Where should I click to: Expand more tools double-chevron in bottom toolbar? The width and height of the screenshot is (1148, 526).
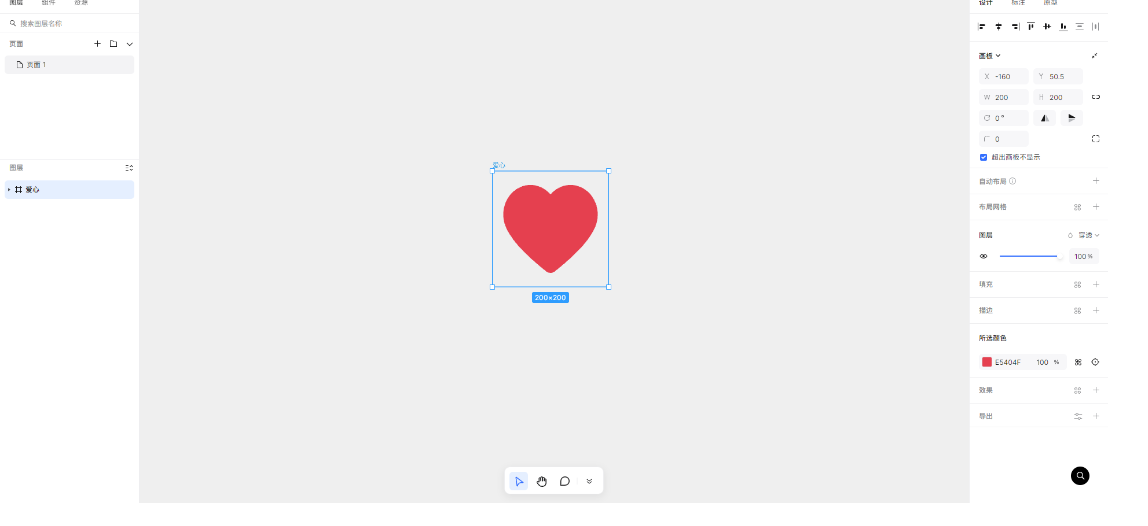[589, 481]
